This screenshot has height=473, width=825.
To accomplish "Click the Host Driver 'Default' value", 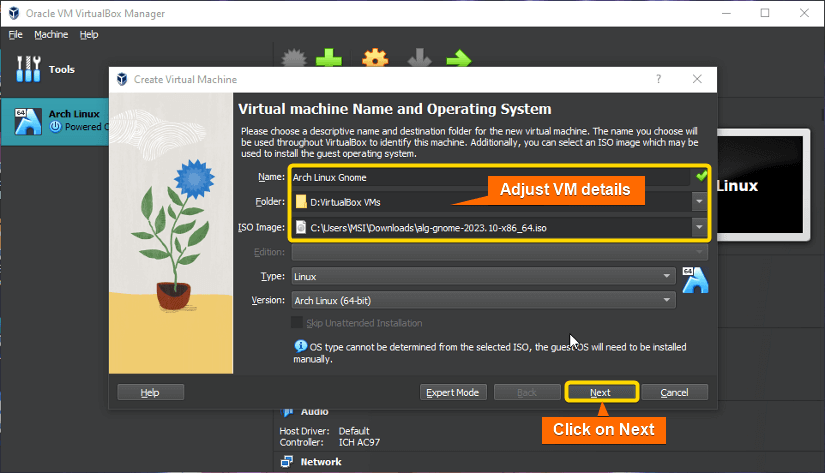I will coord(354,431).
